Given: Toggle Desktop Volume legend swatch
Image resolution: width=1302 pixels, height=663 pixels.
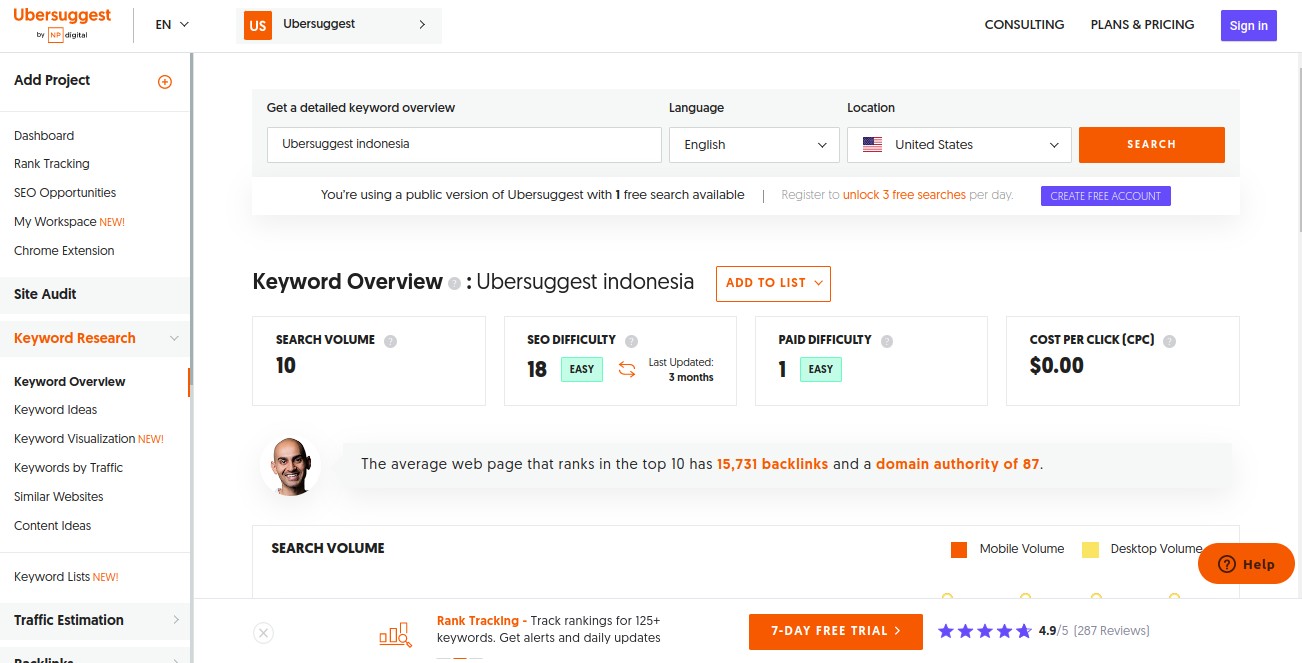Looking at the screenshot, I should pos(1090,549).
